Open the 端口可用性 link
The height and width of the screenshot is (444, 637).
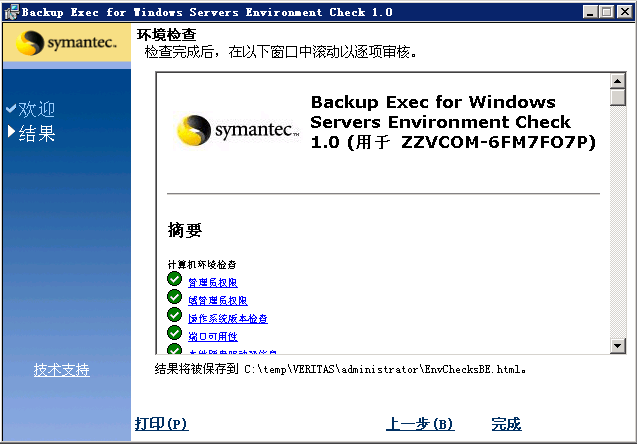[x=212, y=337]
